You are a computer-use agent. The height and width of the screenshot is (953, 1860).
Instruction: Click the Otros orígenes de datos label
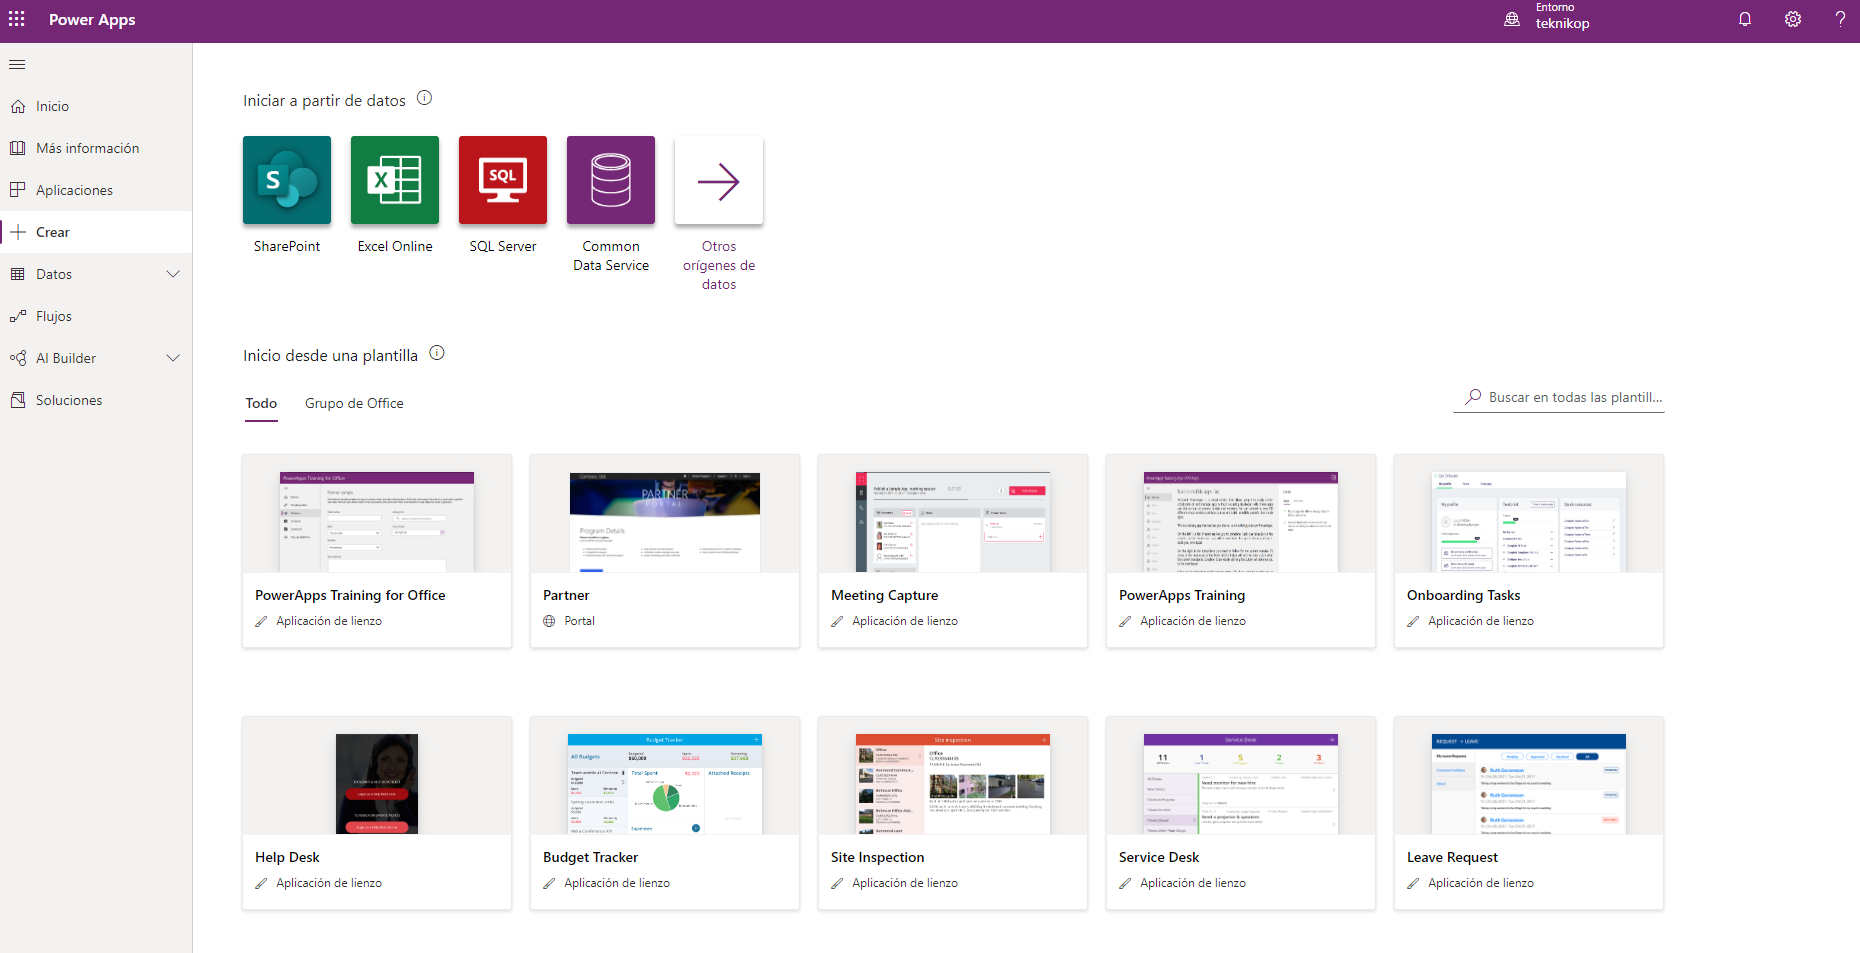tap(719, 265)
